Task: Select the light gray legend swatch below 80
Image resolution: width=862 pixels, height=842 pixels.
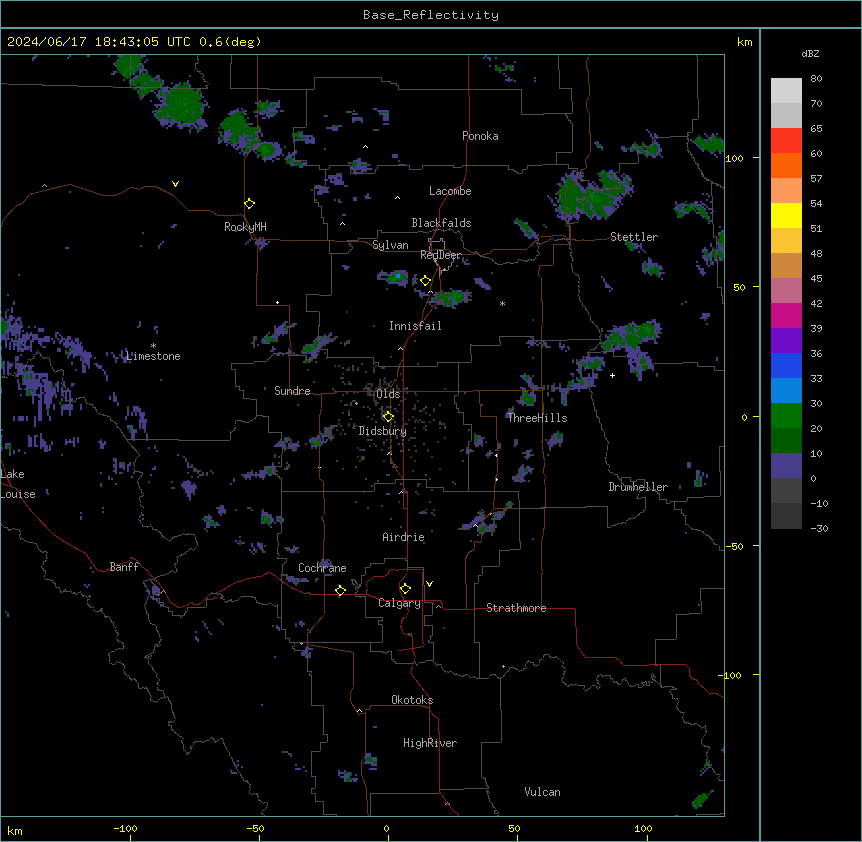Action: point(786,90)
